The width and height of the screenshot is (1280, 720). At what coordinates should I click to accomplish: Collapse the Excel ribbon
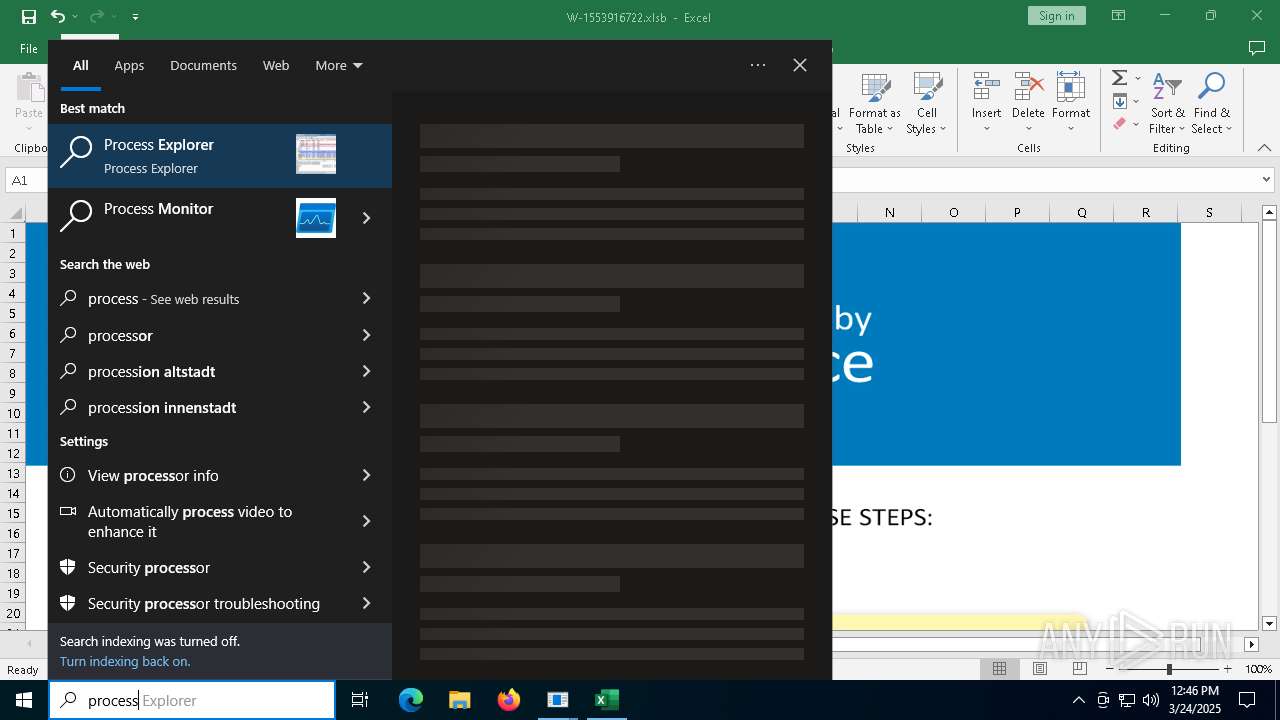[1264, 148]
